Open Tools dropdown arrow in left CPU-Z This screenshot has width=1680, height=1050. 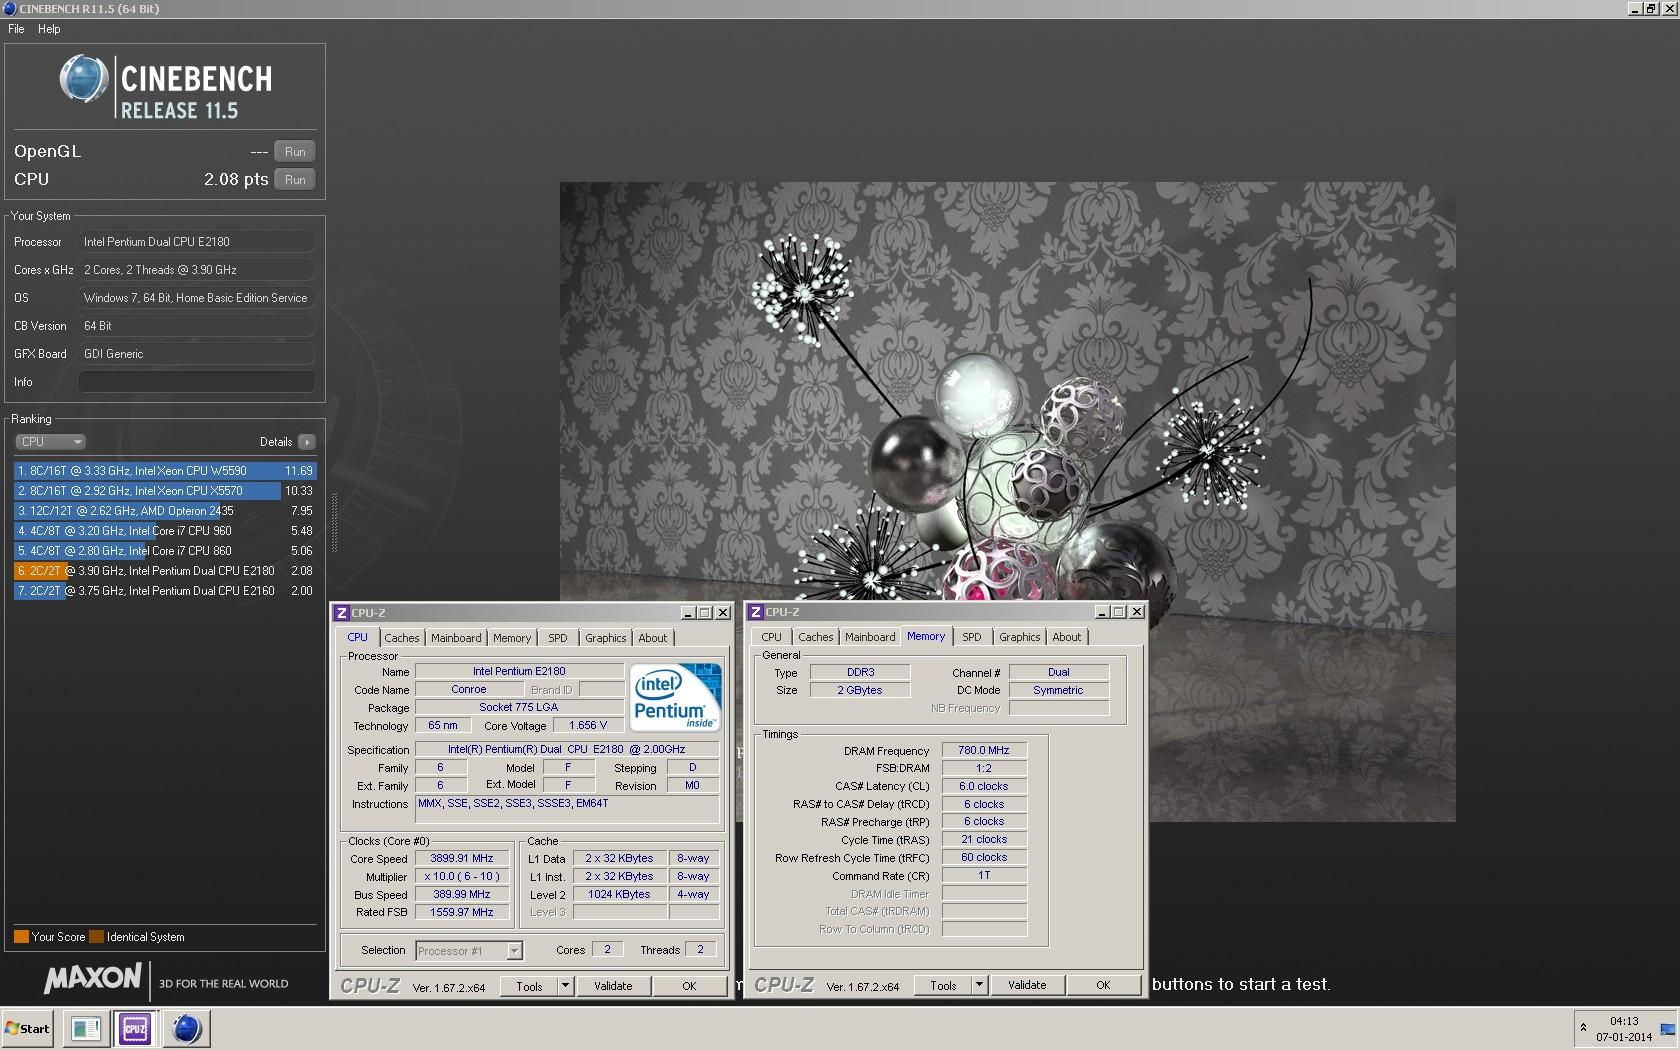click(565, 986)
